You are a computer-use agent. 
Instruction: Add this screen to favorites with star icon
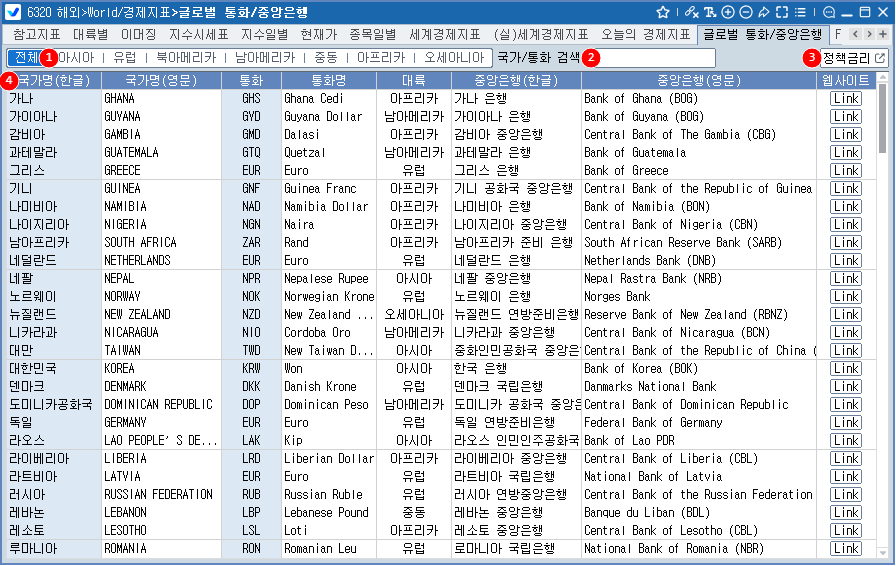point(663,12)
